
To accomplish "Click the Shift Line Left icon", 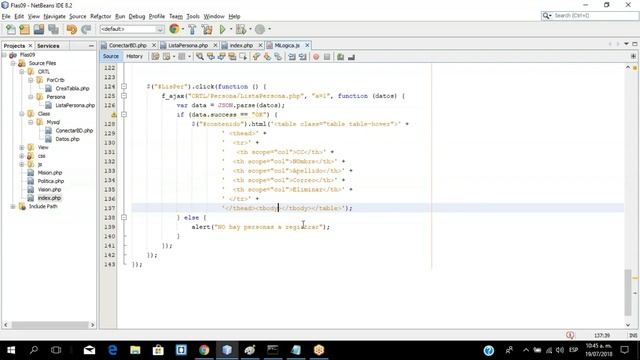I will click(291, 57).
